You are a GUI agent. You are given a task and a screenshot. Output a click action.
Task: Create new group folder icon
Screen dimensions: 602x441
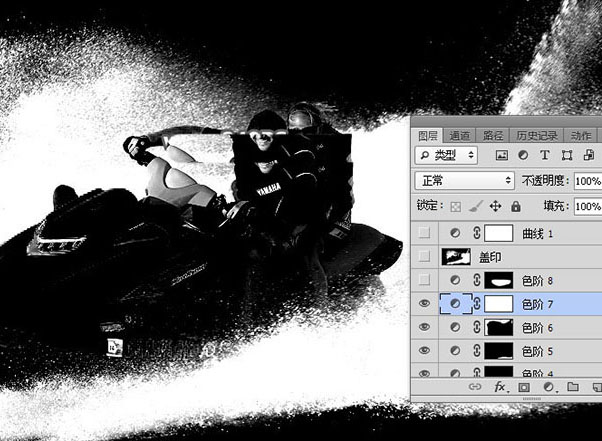[573, 386]
